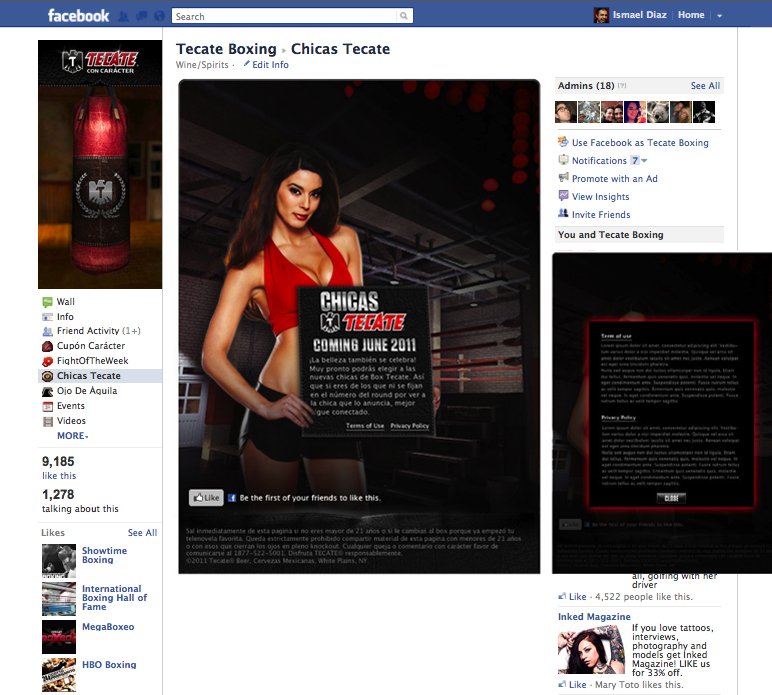Click Promote with an Ad
The height and width of the screenshot is (695, 772).
tap(614, 179)
